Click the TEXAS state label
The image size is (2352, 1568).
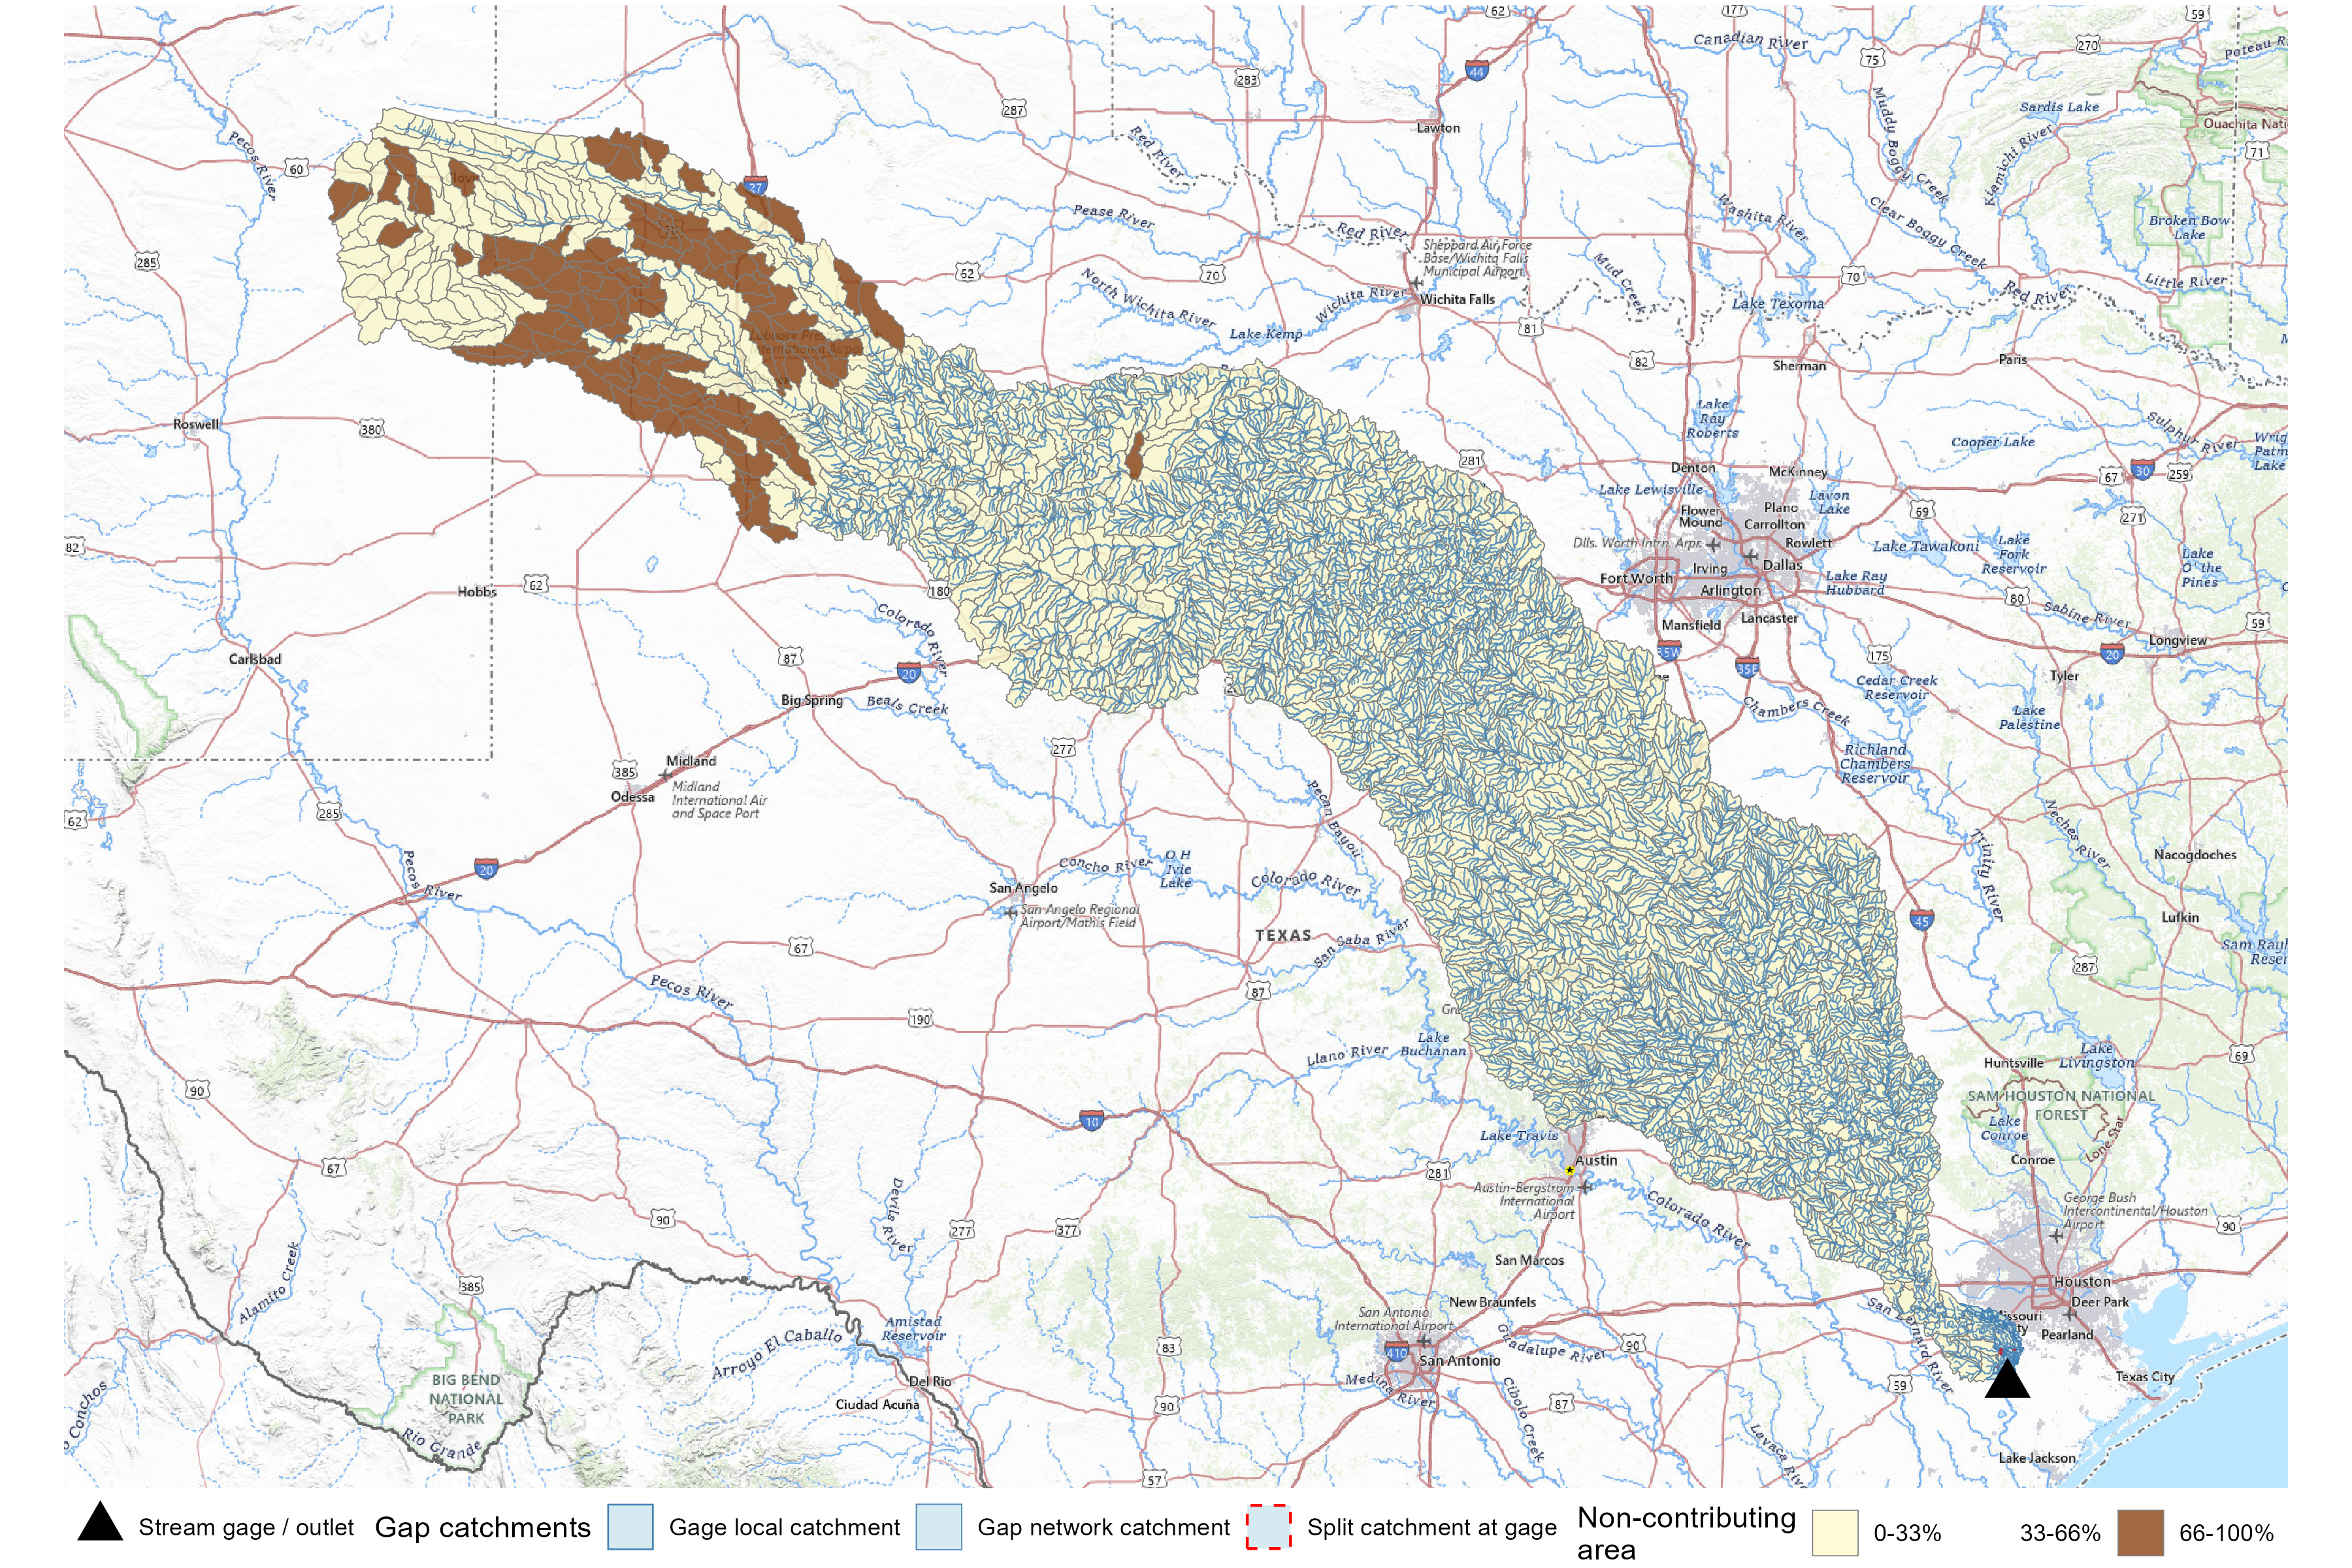[1283, 935]
